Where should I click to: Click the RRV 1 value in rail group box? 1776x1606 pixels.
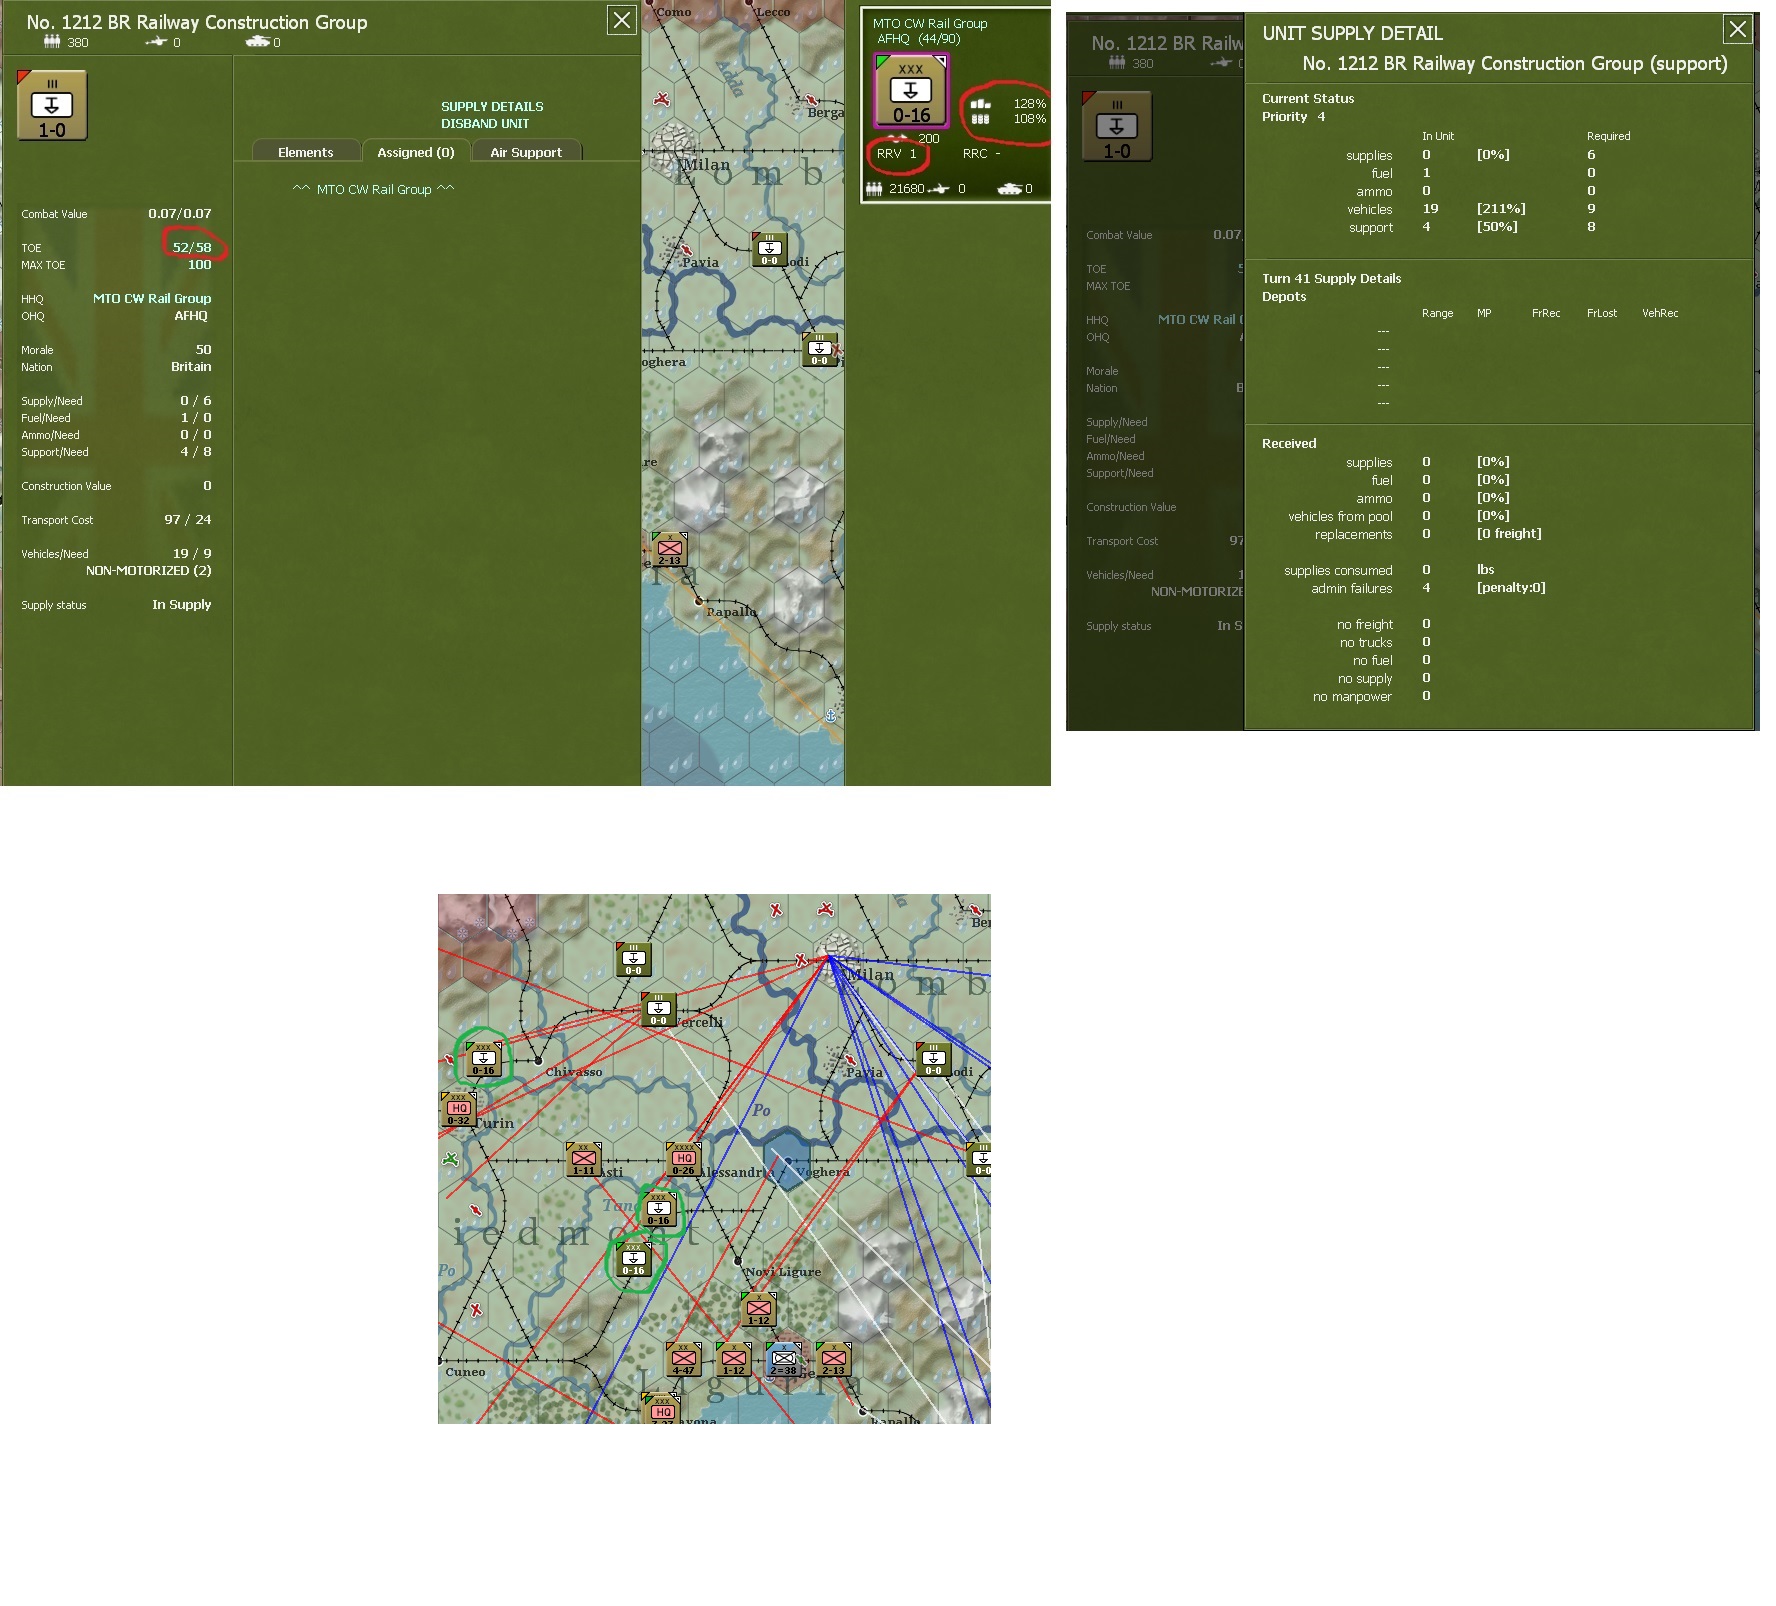coord(897,153)
